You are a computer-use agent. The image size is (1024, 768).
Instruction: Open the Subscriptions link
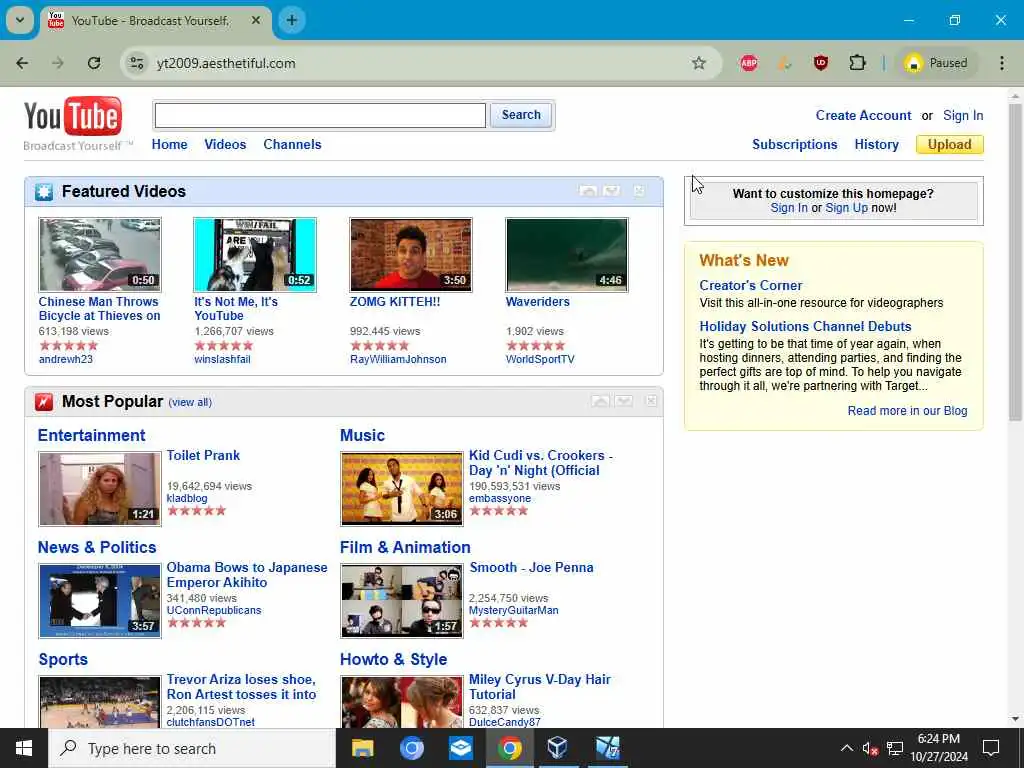795,144
